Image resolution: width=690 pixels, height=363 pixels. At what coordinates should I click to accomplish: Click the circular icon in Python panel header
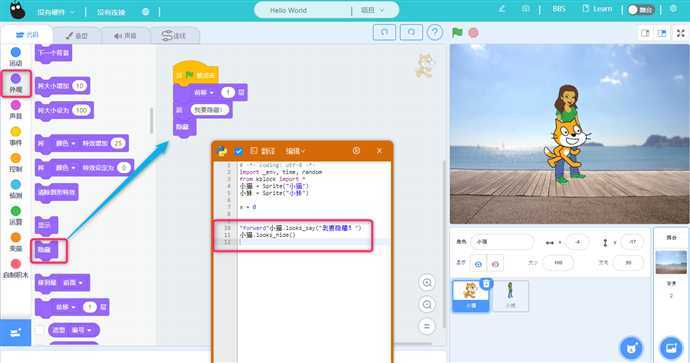click(356, 151)
